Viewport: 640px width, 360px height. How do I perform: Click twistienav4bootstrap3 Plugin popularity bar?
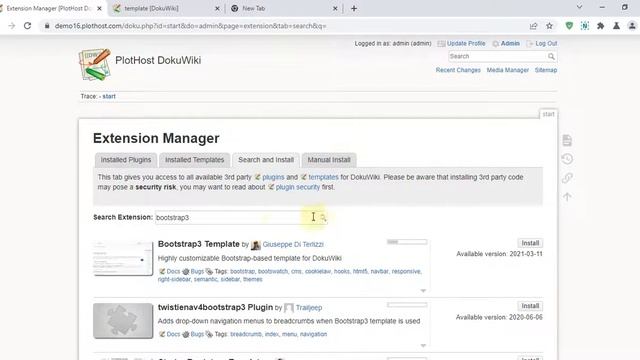[x=407, y=305]
